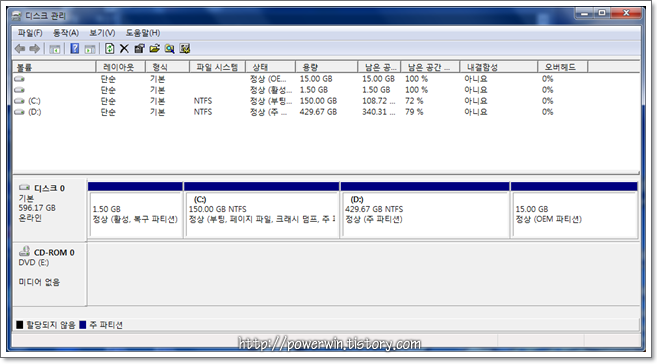
Task: Sort by the 레이아웃 column header
Action: 121,67
